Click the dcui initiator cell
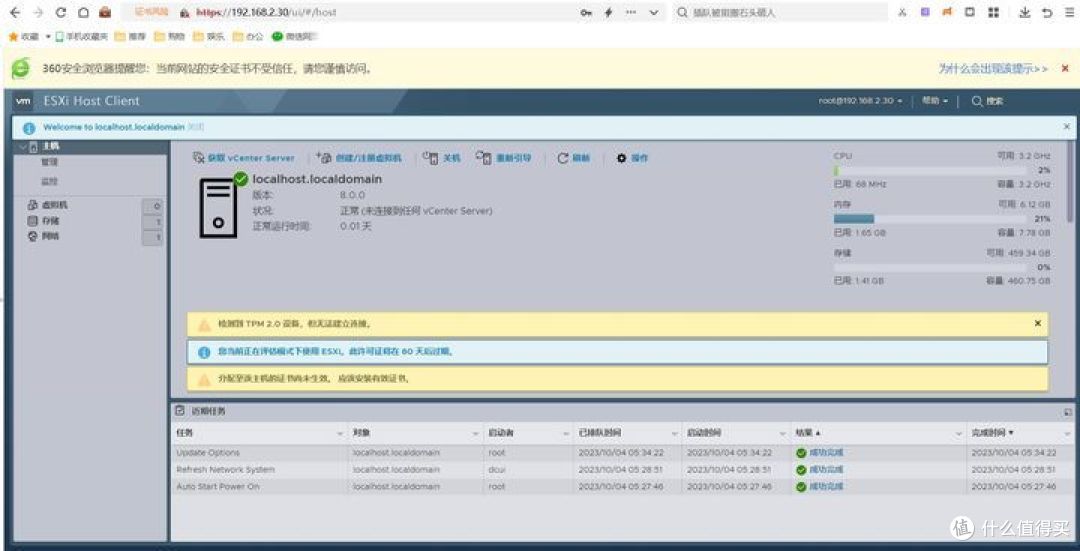The width and height of the screenshot is (1080, 551). [x=496, y=470]
